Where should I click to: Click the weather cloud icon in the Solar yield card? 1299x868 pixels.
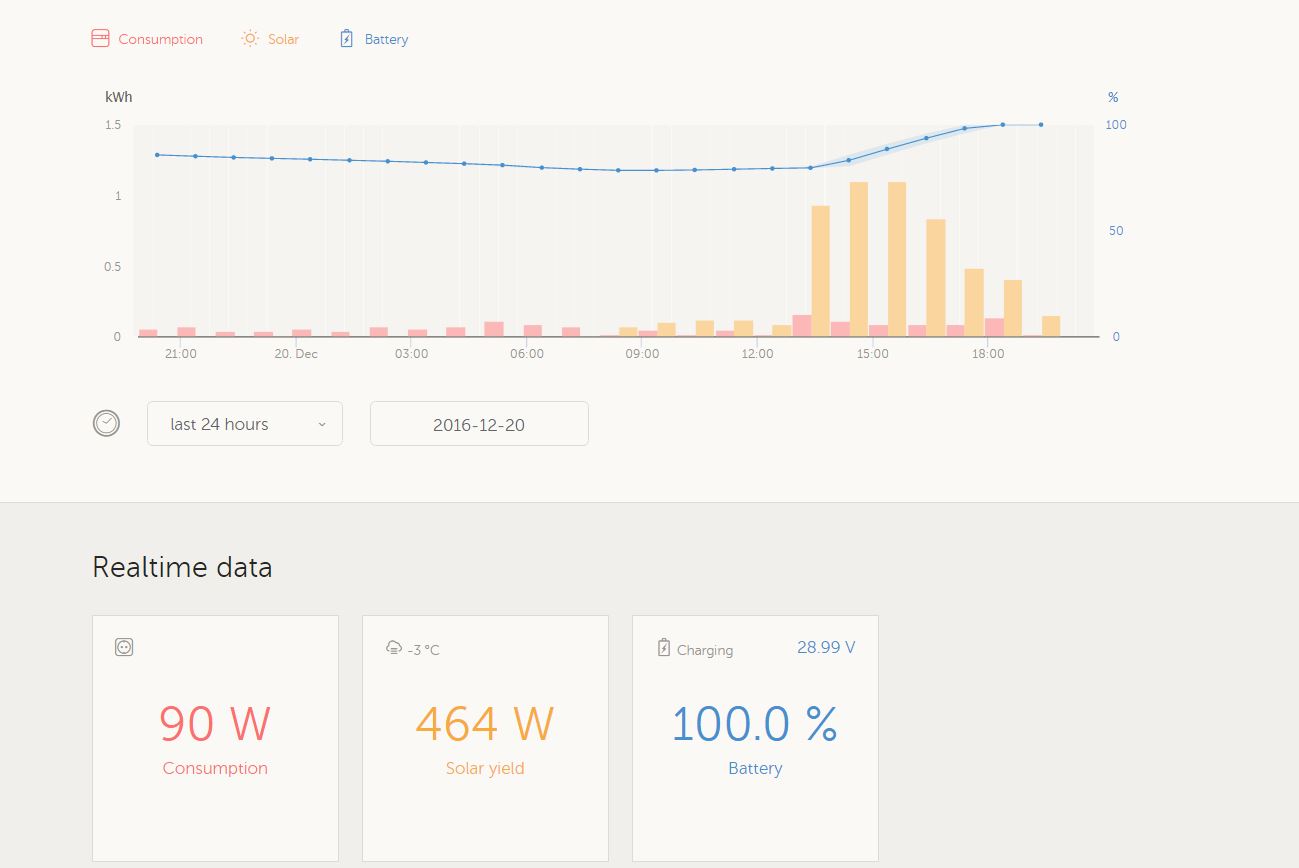[x=393, y=648]
